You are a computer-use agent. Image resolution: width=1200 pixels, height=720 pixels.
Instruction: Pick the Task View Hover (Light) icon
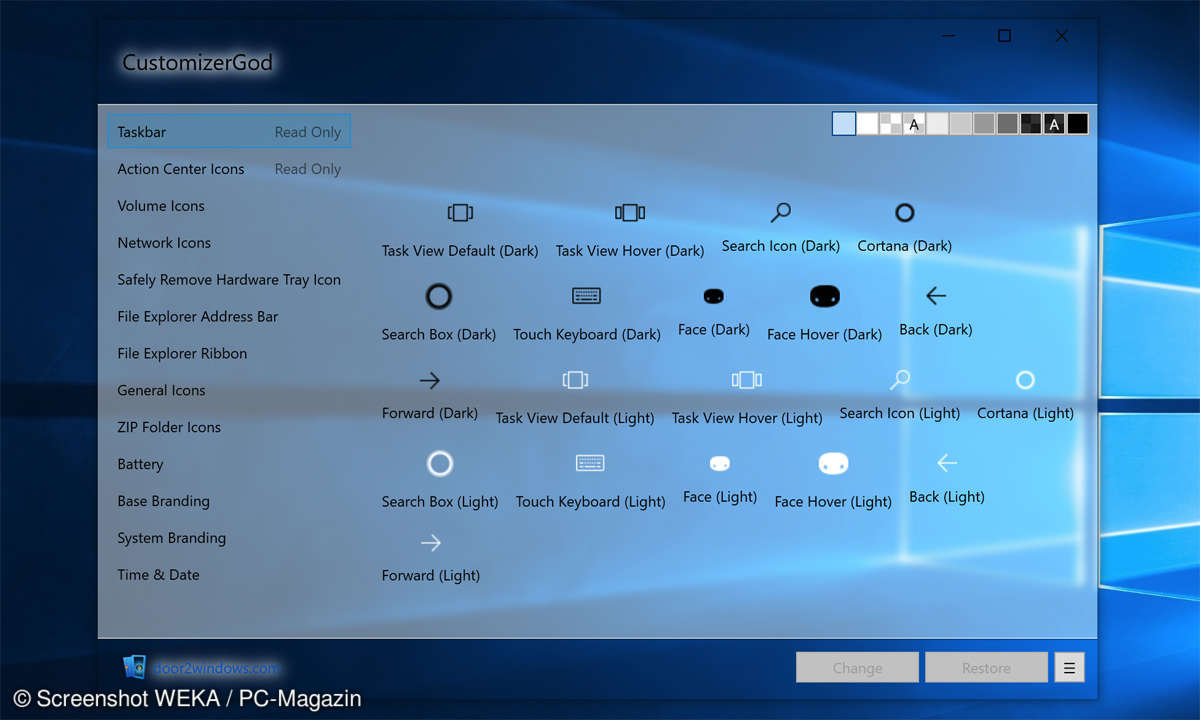point(747,380)
